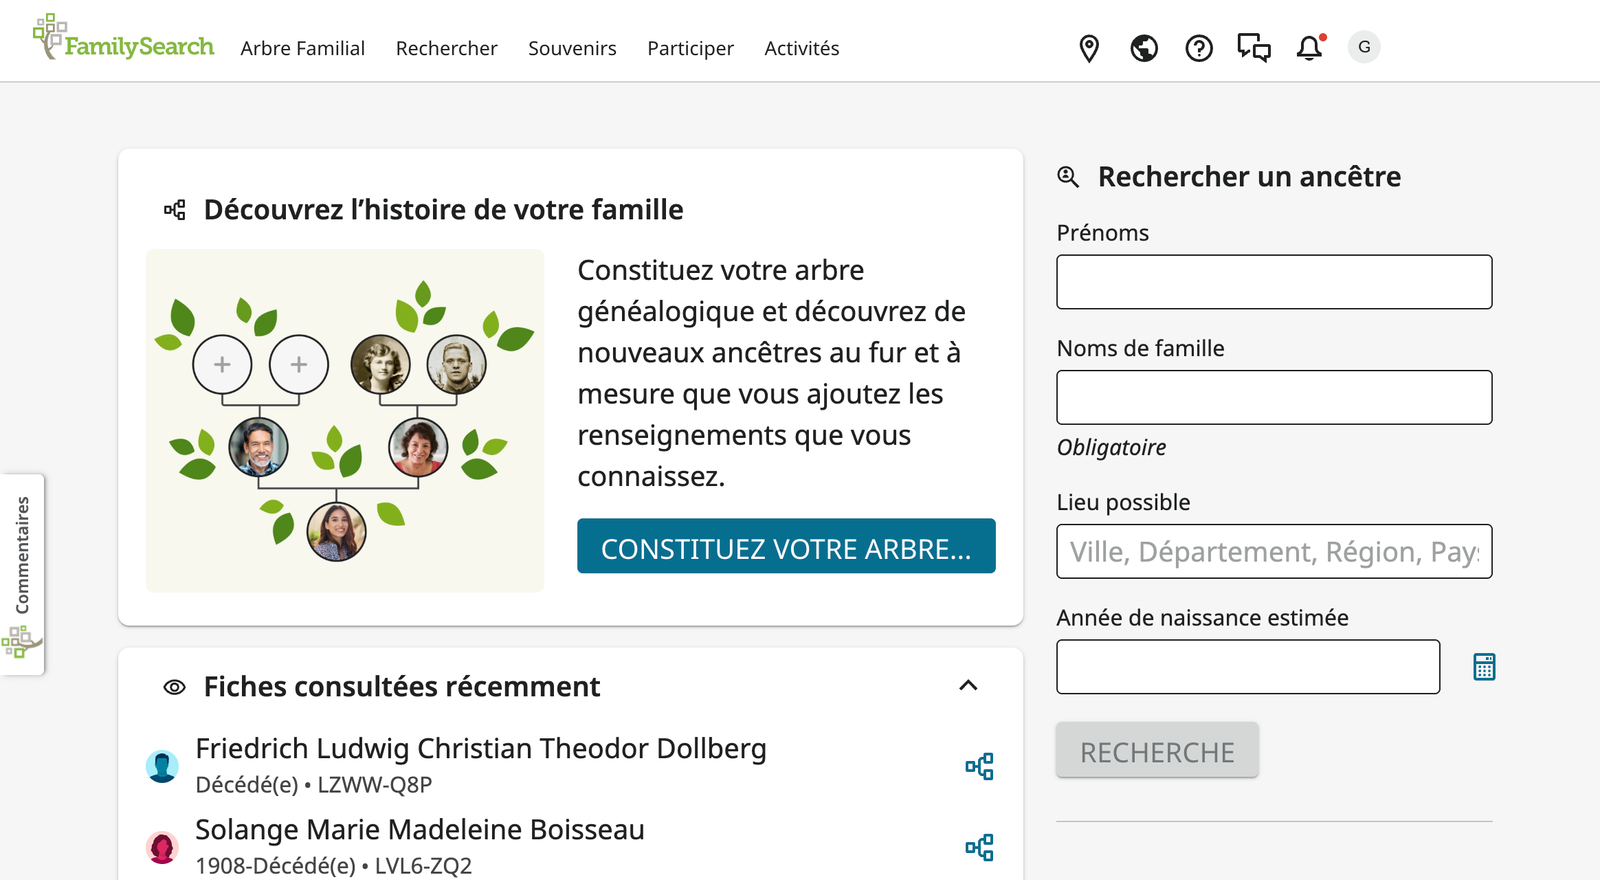The image size is (1600, 880).
Task: Click the CONSTITUEZ VOTRE ARBRE button
Action: point(786,546)
